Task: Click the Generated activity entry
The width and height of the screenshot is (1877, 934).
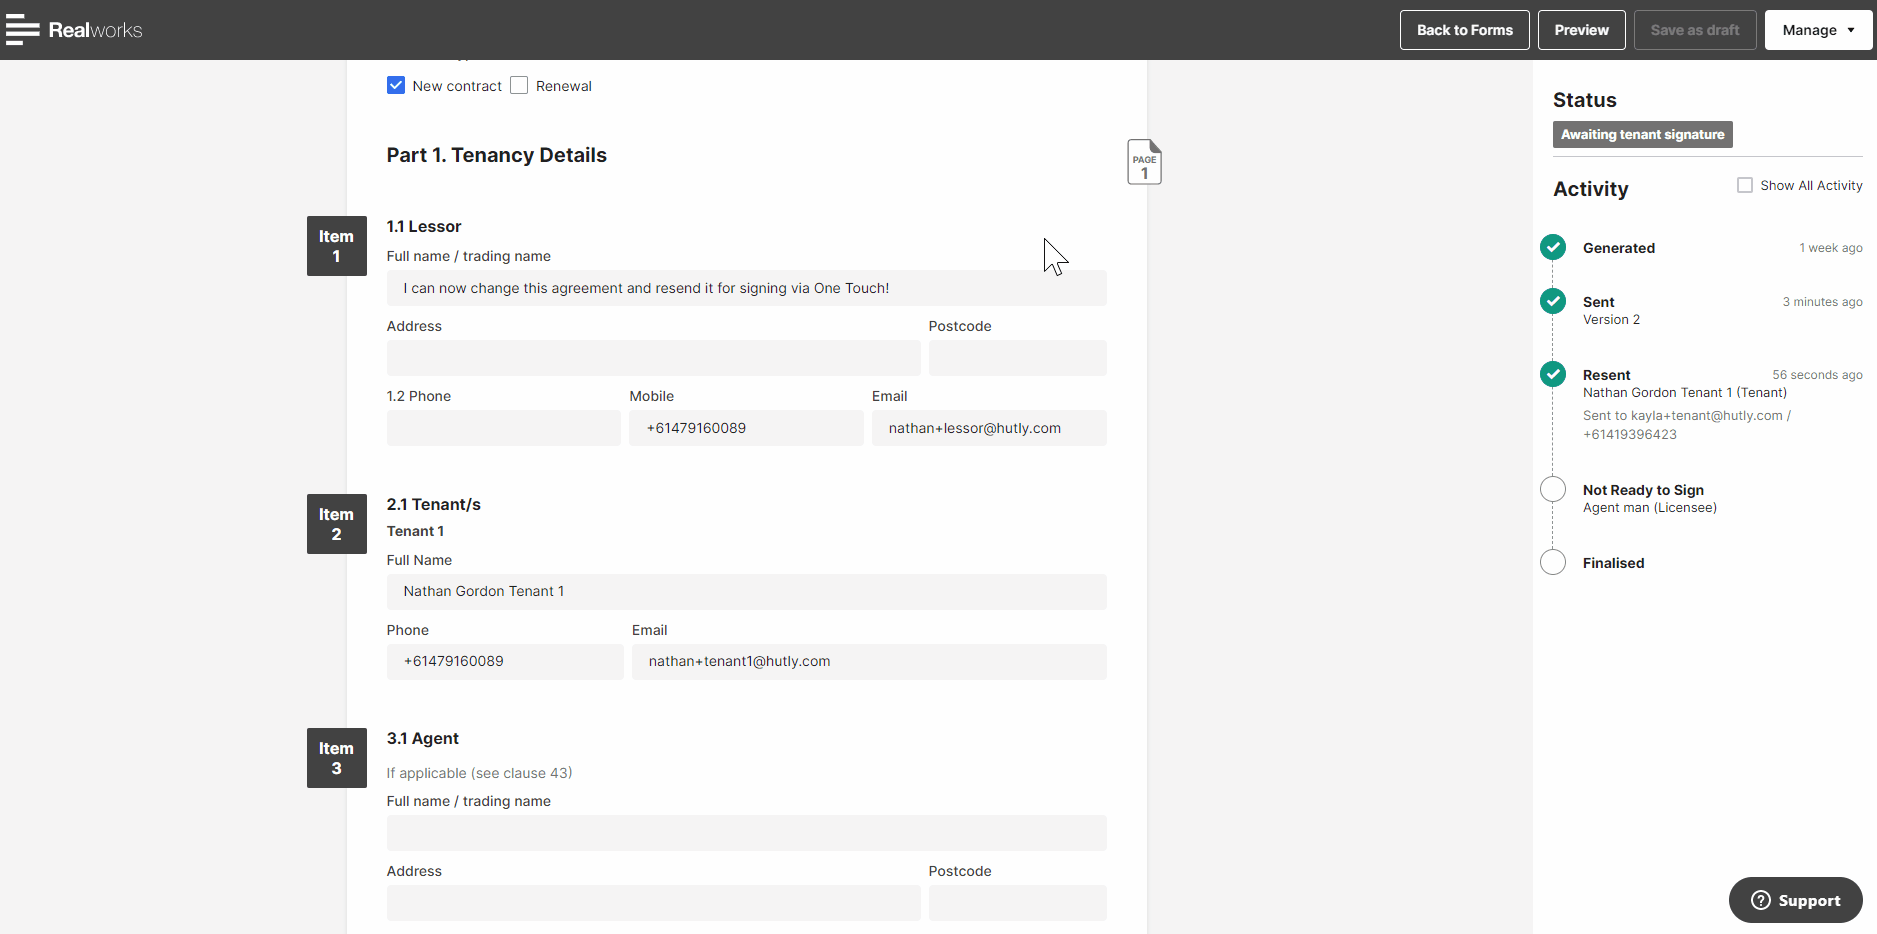Action: 1618,248
